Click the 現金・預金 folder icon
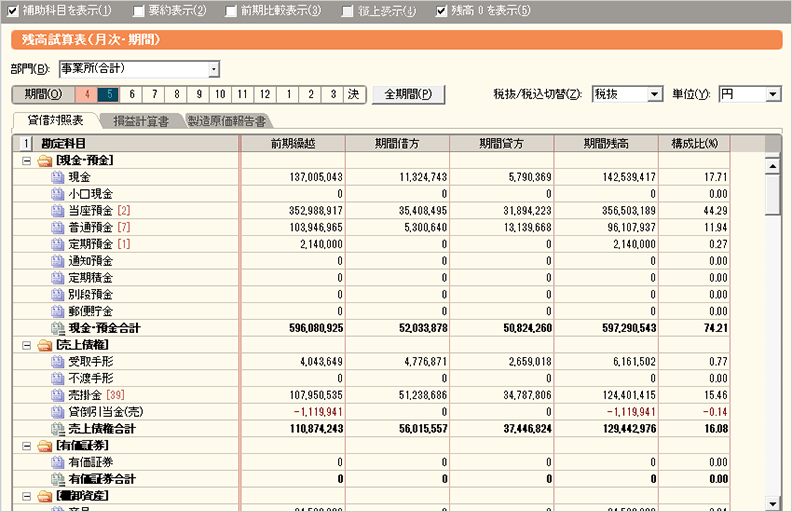 [x=44, y=160]
